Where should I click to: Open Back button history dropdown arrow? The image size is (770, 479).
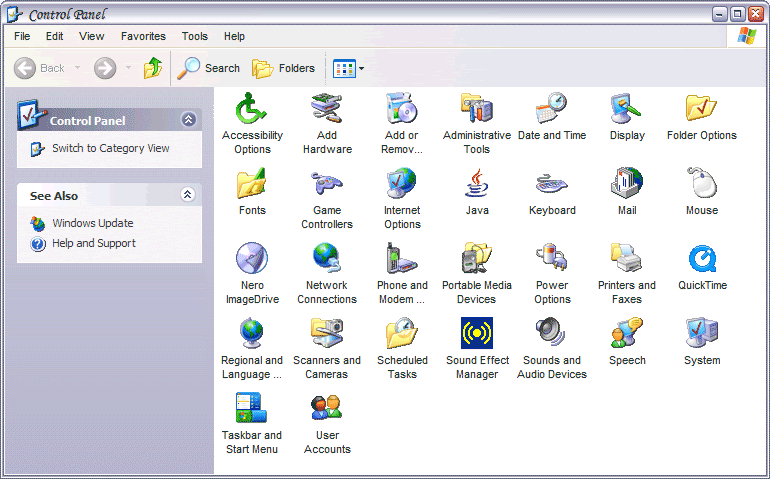(78, 68)
